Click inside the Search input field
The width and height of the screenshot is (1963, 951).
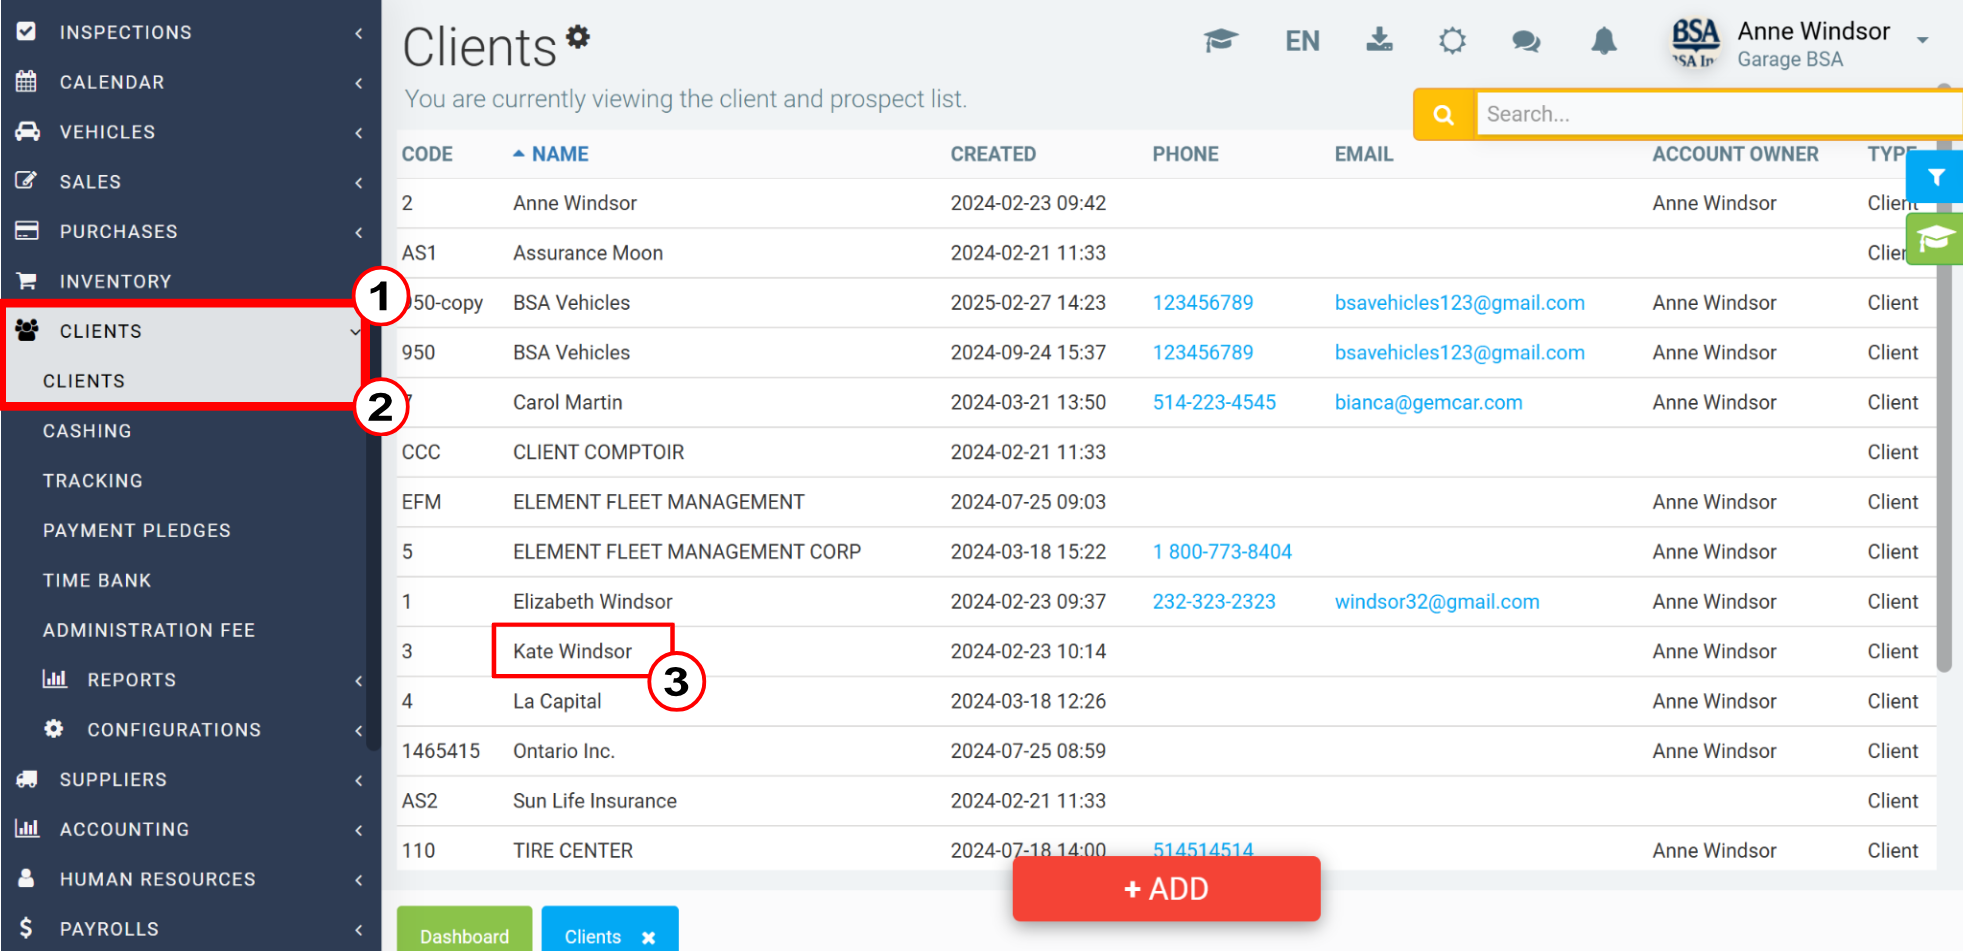pyautogui.click(x=1718, y=114)
